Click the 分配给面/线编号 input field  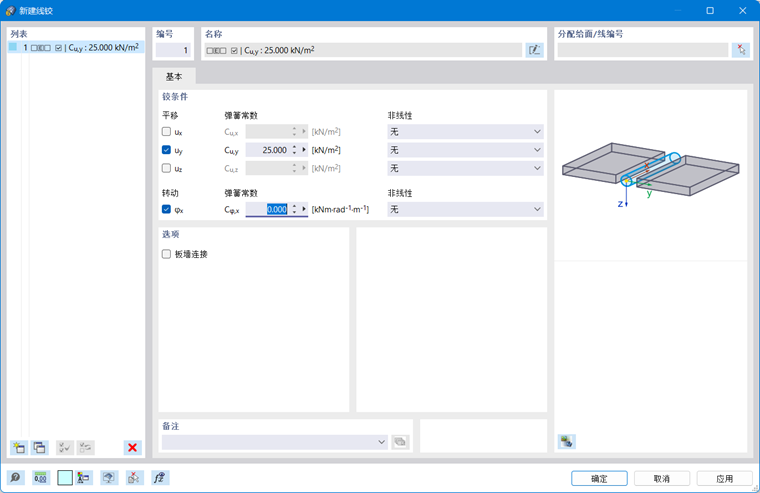(643, 50)
